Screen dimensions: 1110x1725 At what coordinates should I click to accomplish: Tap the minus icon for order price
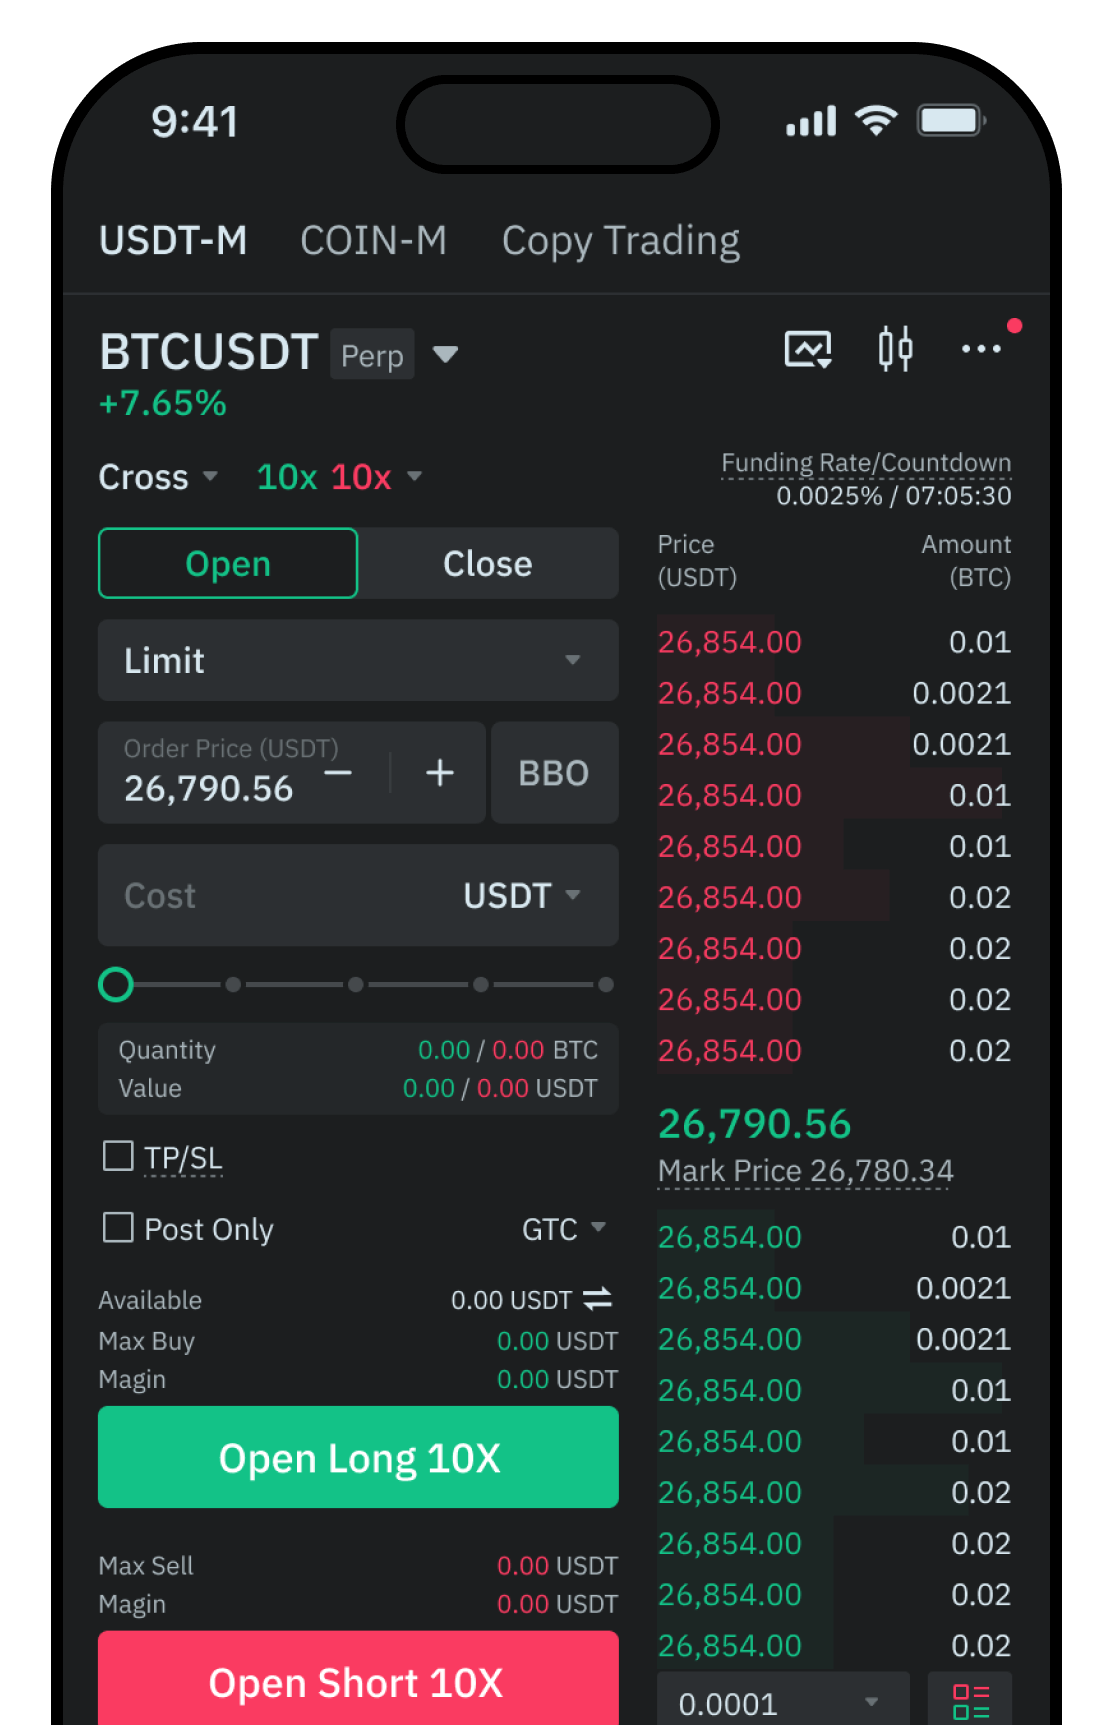coord(338,773)
